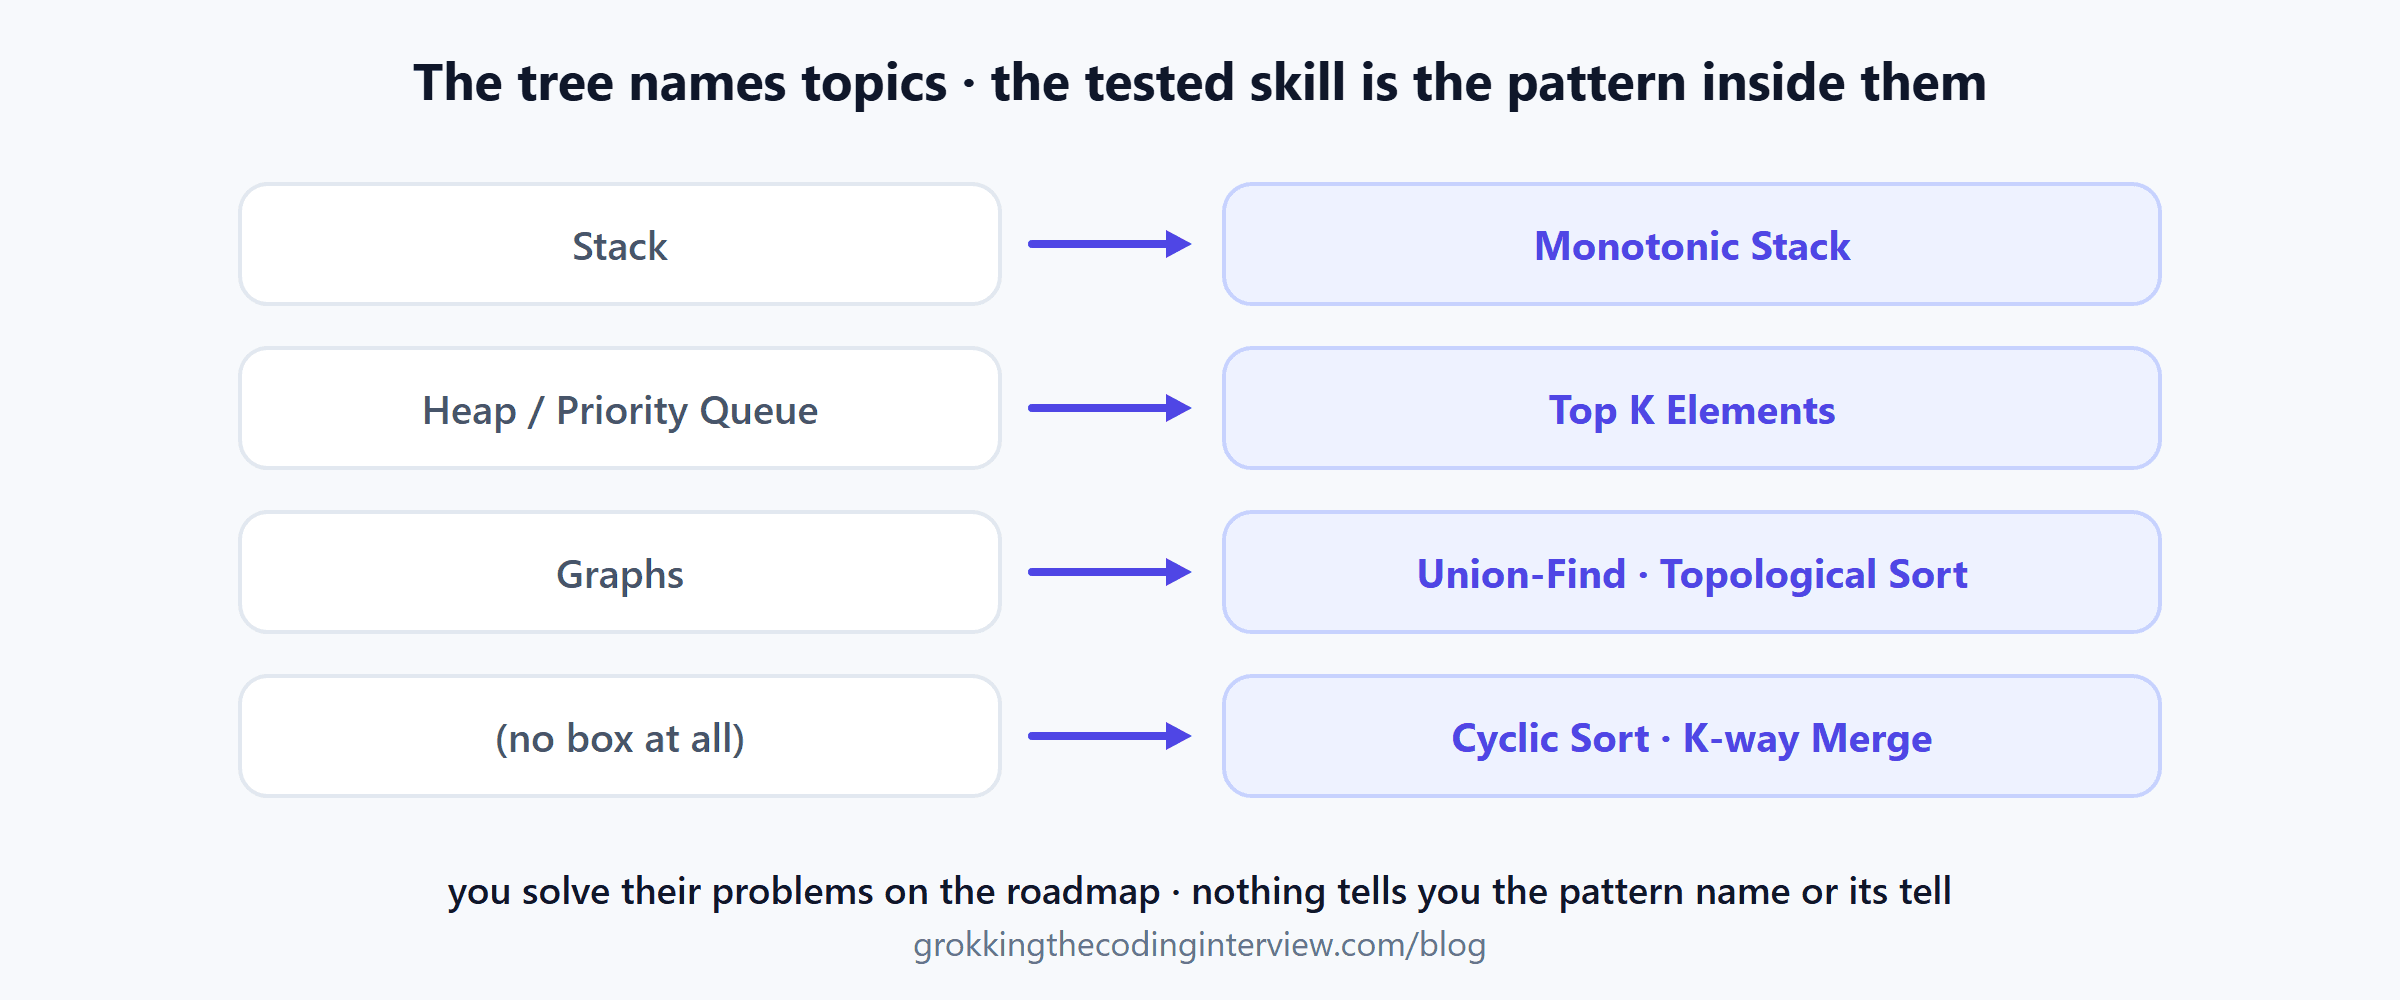Click the phrase 'pattern inside them' in title
The width and height of the screenshot is (2400, 1000).
click(1746, 83)
